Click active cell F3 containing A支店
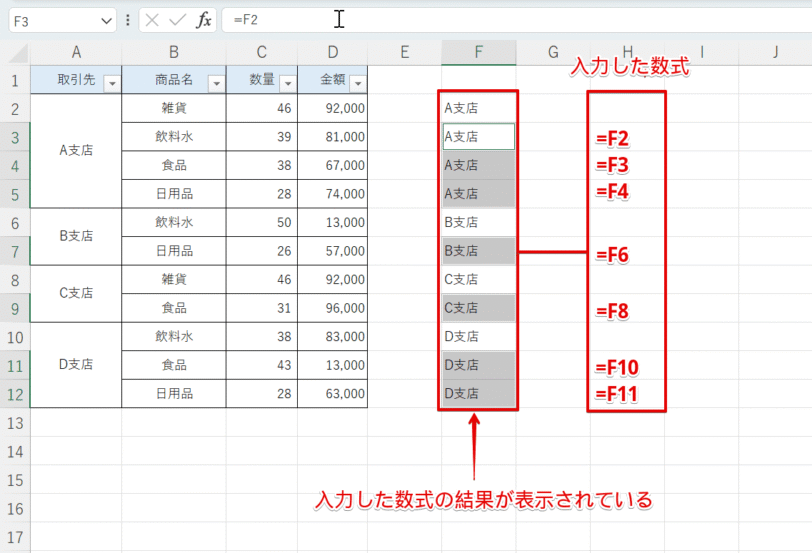The height and width of the screenshot is (553, 812). pos(479,137)
